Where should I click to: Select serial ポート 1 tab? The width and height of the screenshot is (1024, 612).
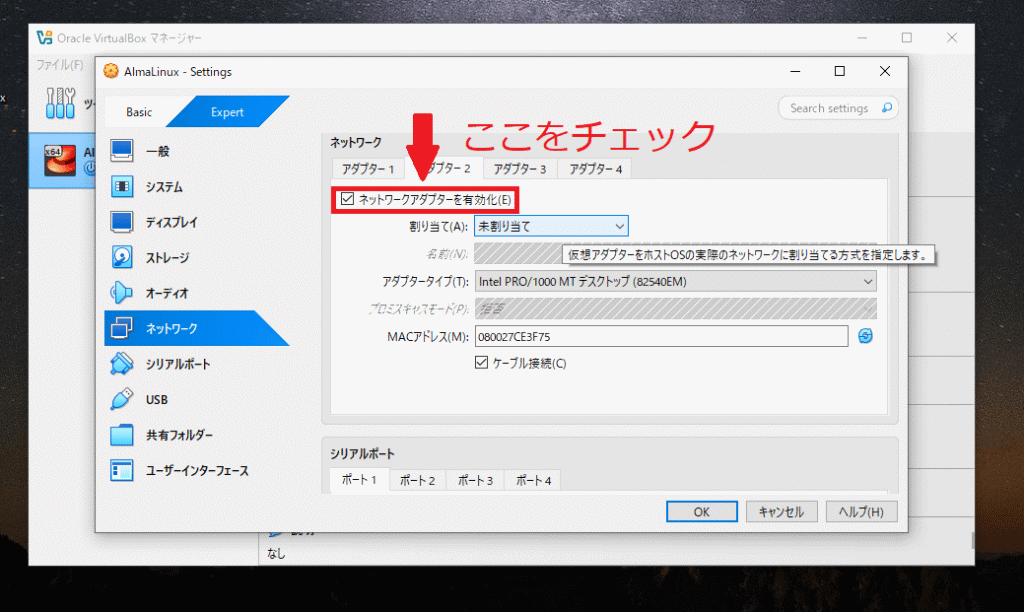359,479
